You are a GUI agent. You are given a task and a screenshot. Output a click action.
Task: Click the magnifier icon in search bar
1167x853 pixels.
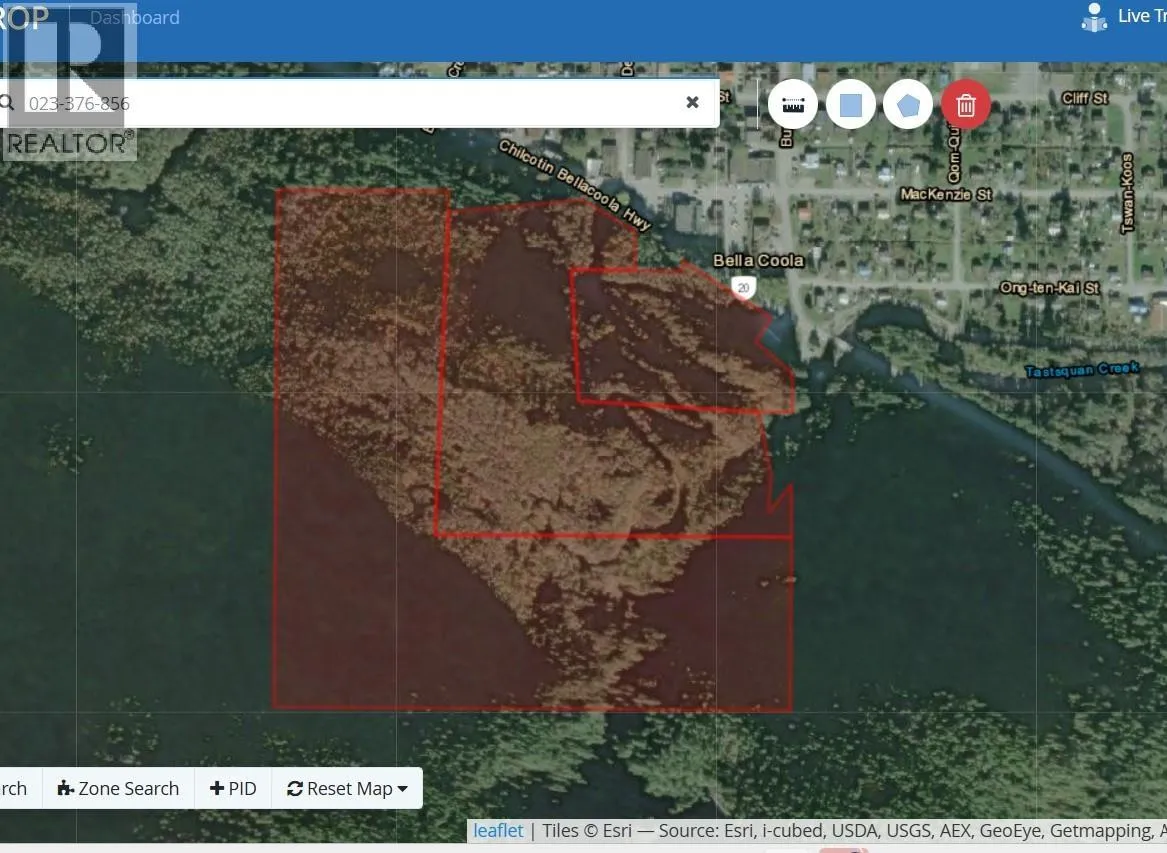tap(6, 103)
